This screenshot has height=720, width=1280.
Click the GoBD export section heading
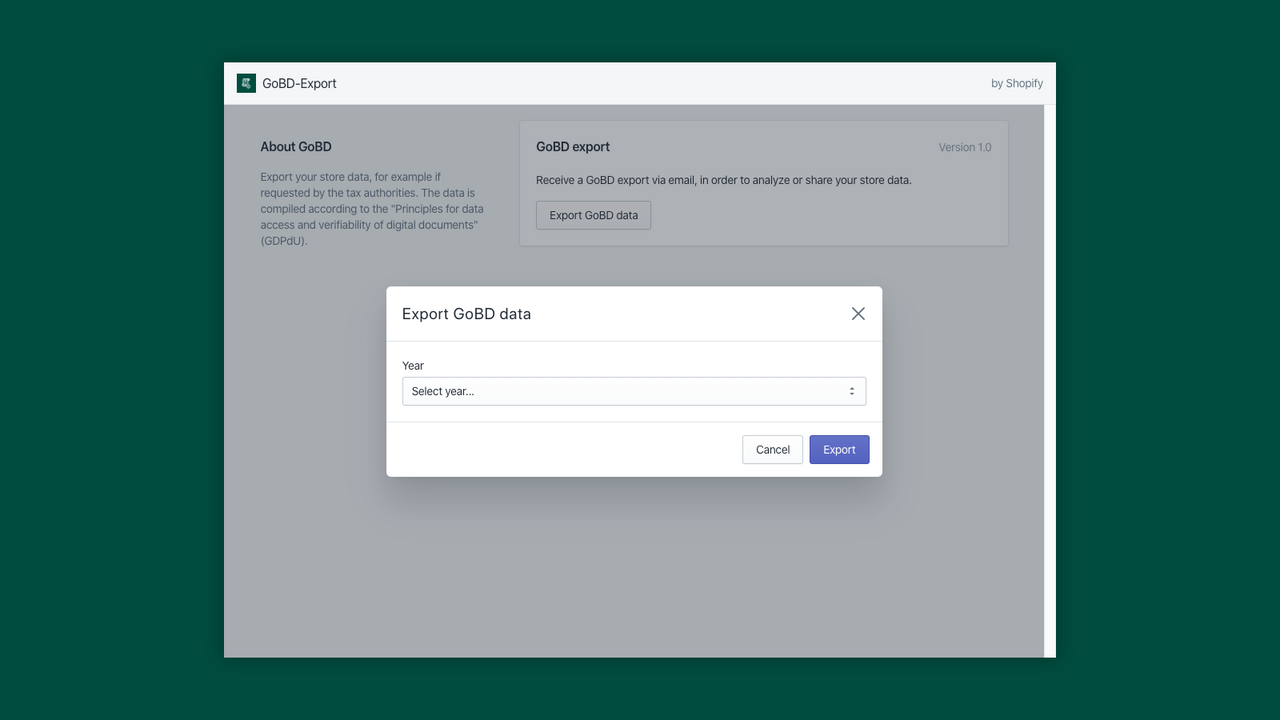(x=572, y=146)
